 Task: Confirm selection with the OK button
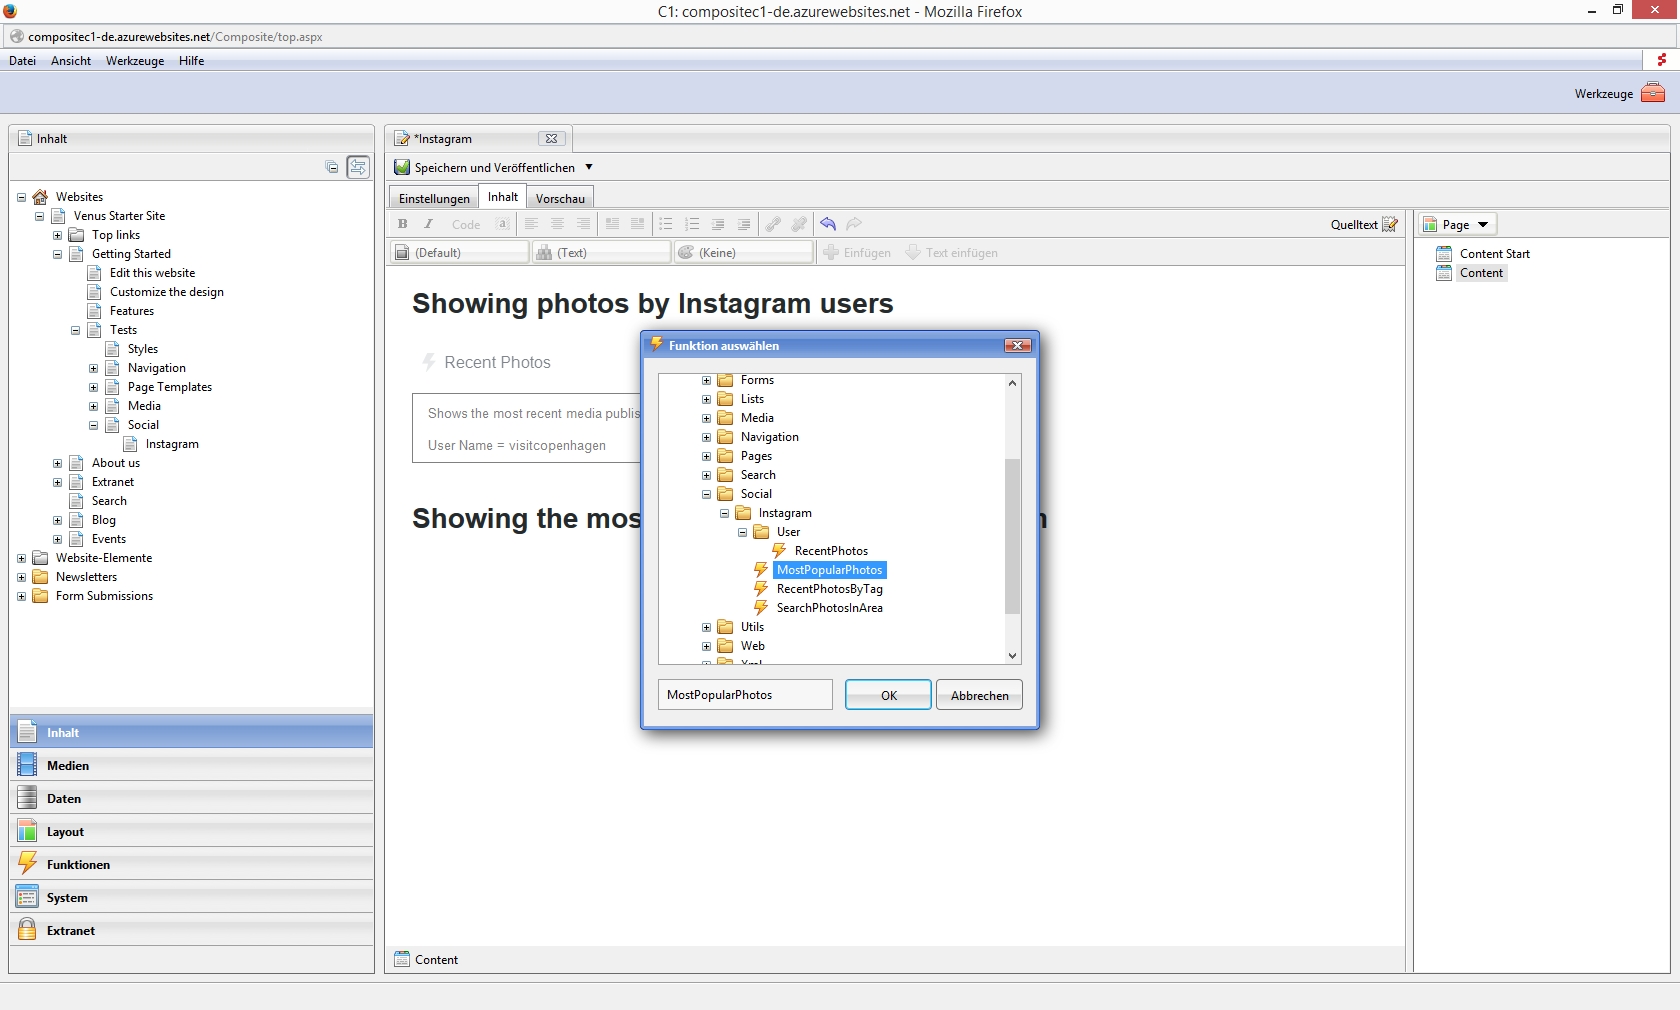point(888,695)
